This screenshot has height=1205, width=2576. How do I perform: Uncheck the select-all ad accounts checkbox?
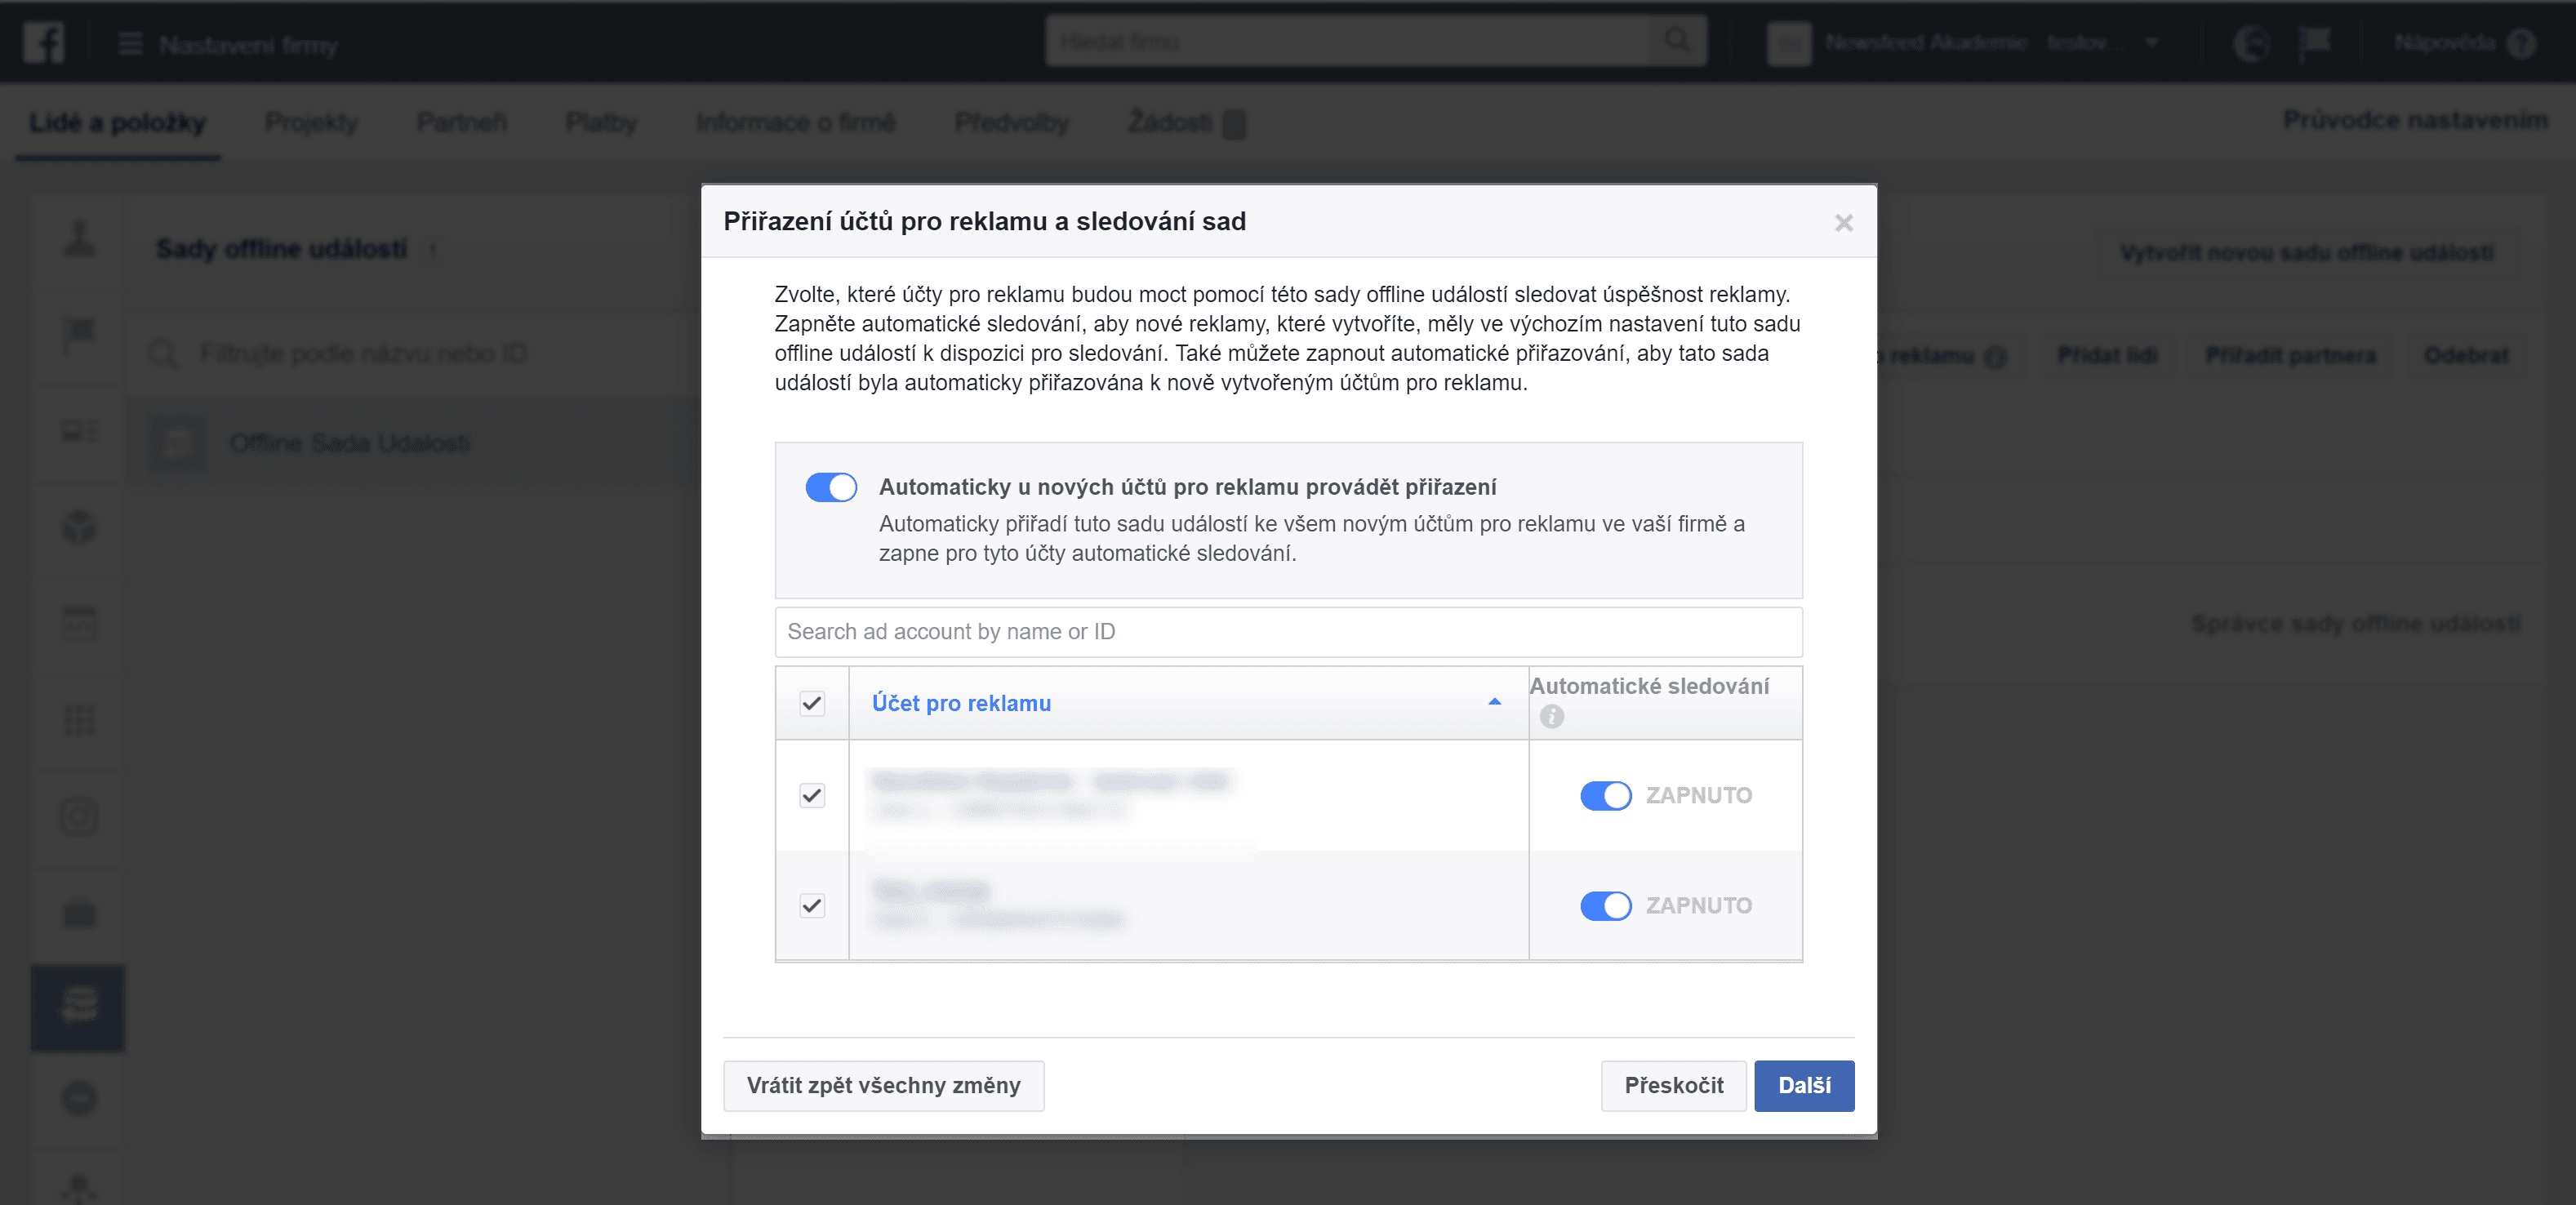point(812,704)
